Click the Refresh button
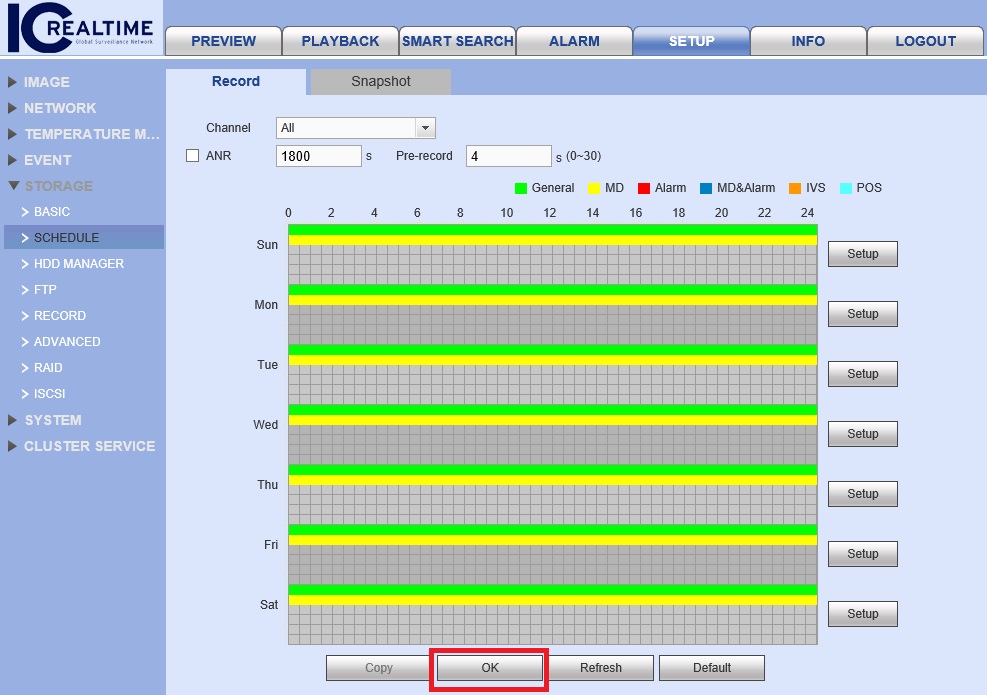 pos(601,668)
